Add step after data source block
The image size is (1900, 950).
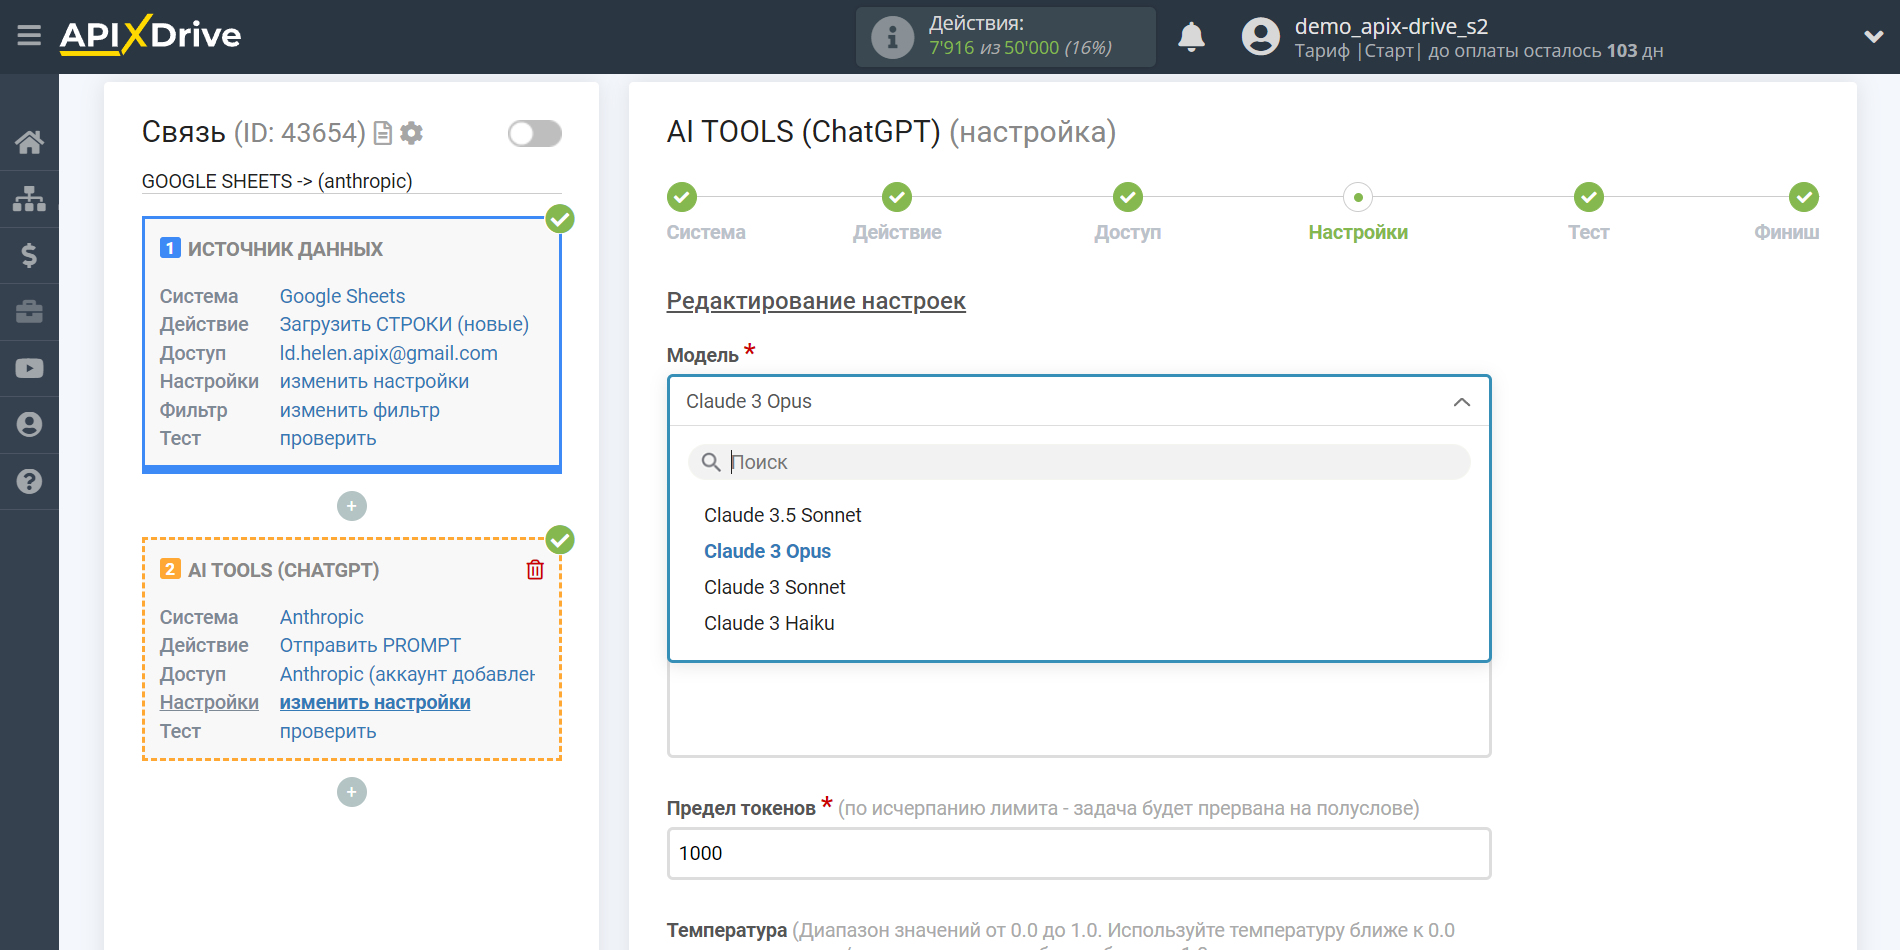[x=351, y=506]
